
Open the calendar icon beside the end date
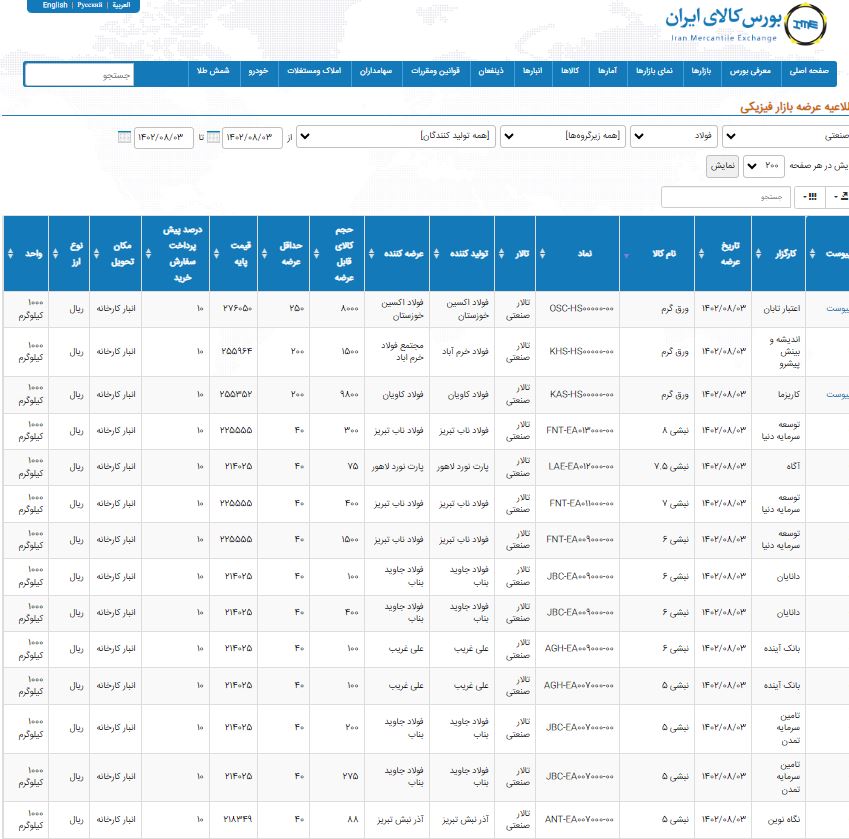125,137
